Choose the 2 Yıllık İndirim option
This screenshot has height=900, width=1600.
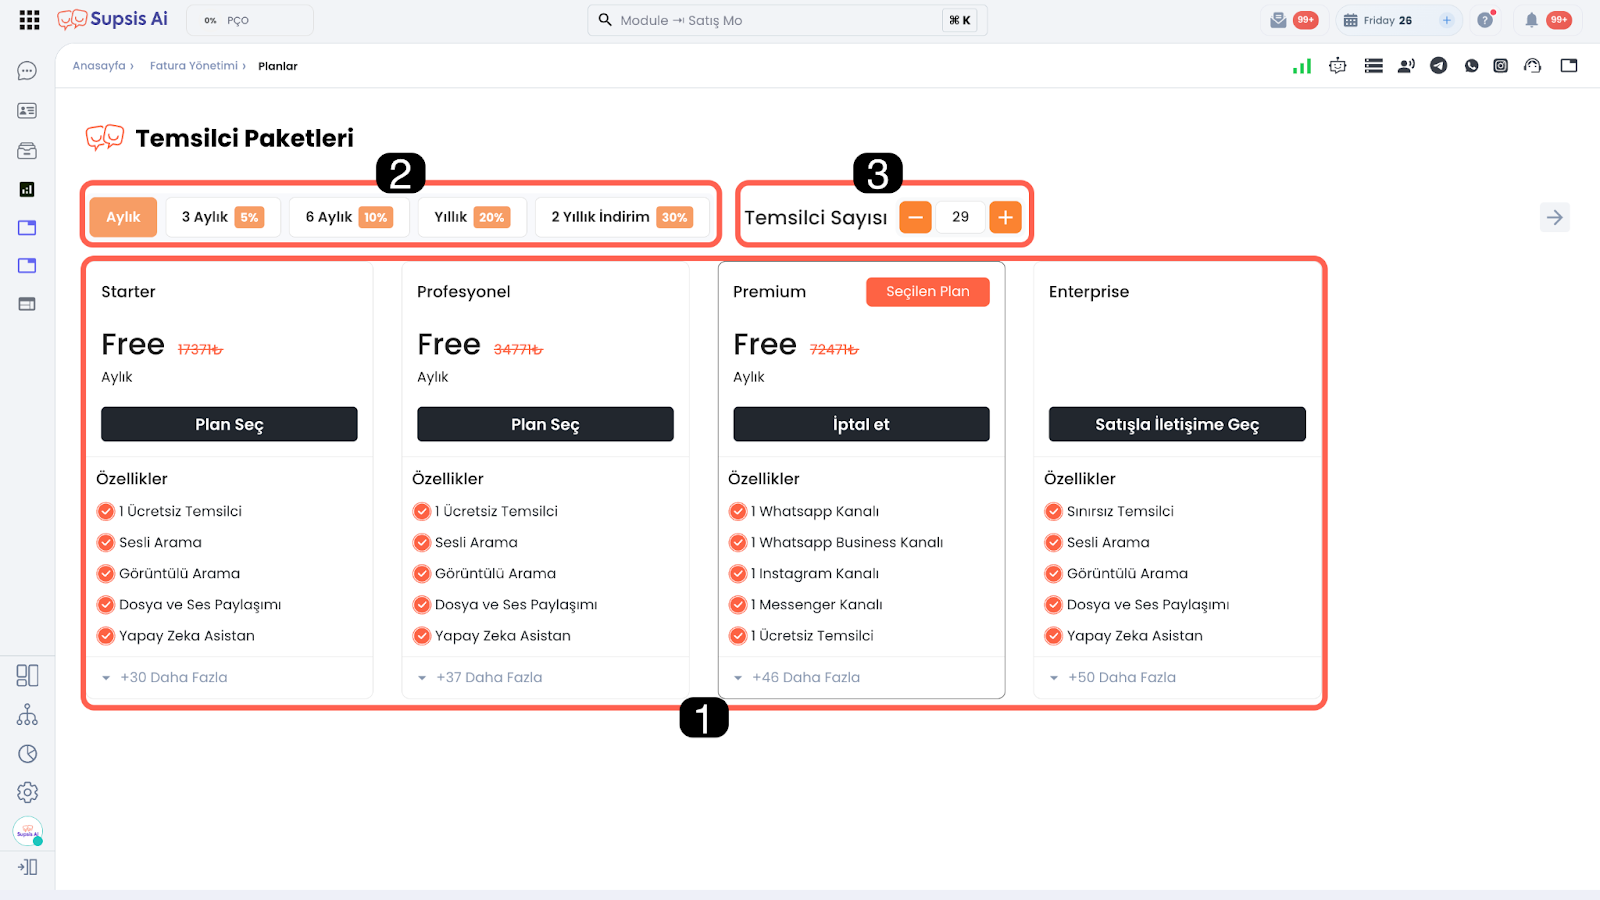pyautogui.click(x=621, y=217)
